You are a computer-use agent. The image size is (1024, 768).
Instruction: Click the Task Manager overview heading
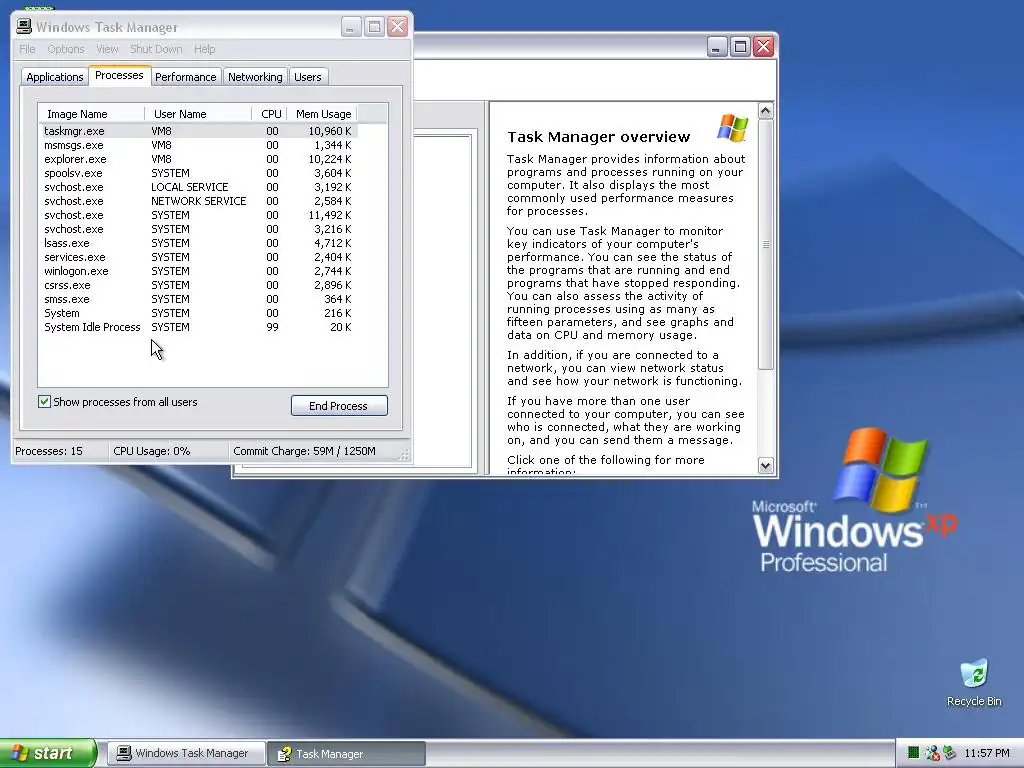tap(598, 136)
